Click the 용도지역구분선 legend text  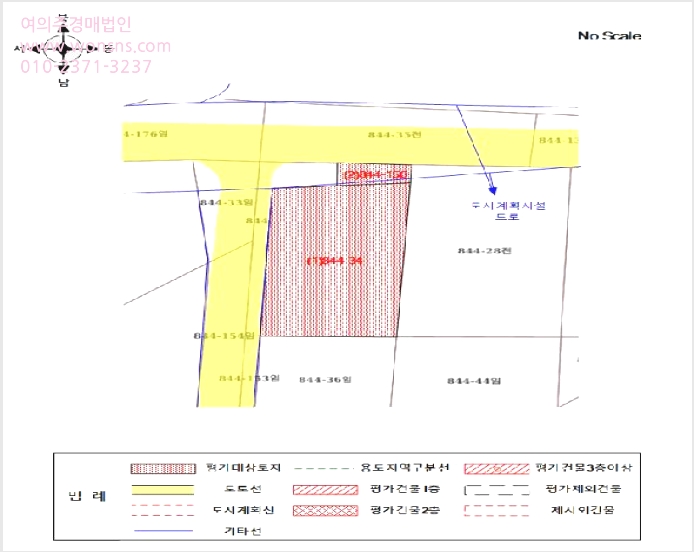tap(405, 467)
